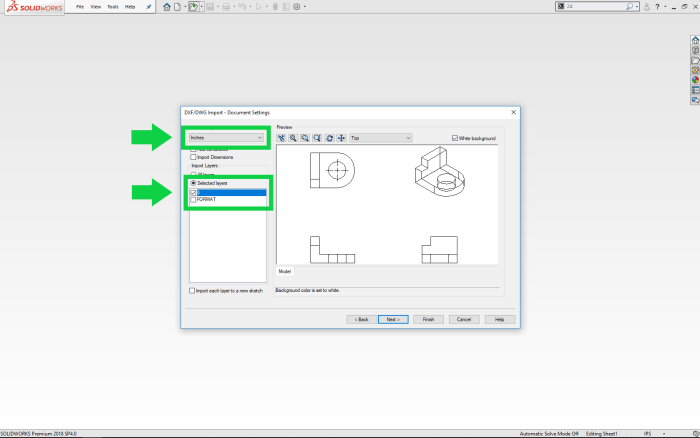This screenshot has height=438, width=700.
Task: Expand the Undo dropdown arrow
Action: tap(250, 7)
